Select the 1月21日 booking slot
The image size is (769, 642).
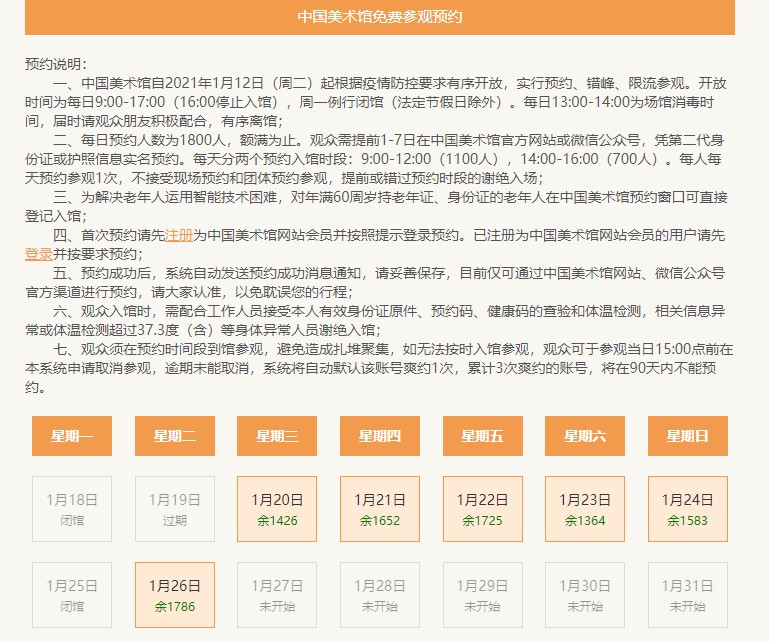tap(380, 509)
